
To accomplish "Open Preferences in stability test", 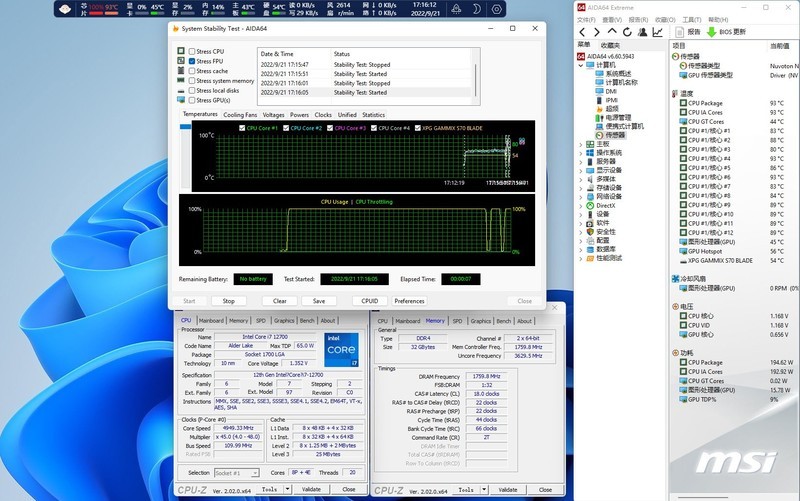I will 409,301.
